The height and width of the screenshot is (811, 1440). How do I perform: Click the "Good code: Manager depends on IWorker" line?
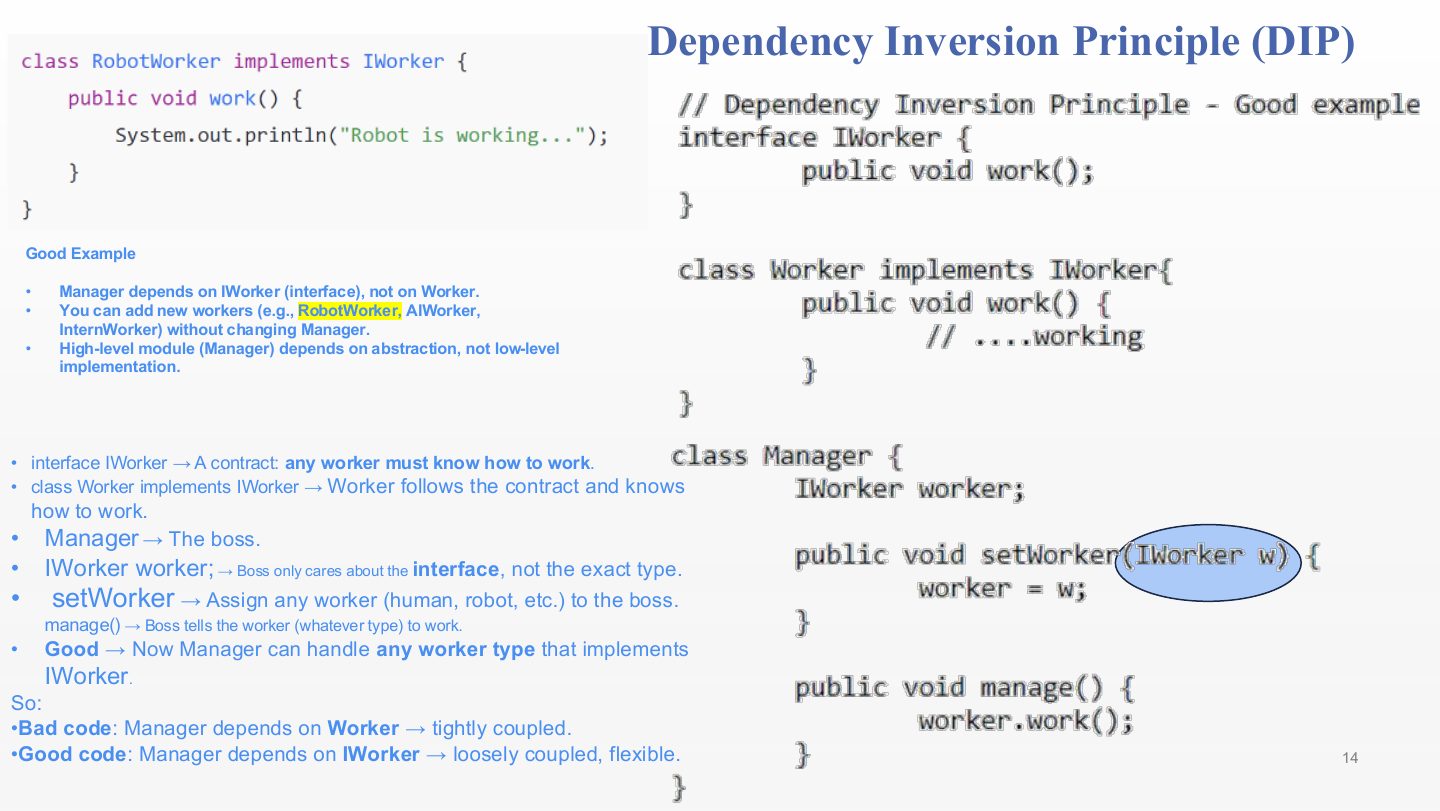tap(345, 755)
